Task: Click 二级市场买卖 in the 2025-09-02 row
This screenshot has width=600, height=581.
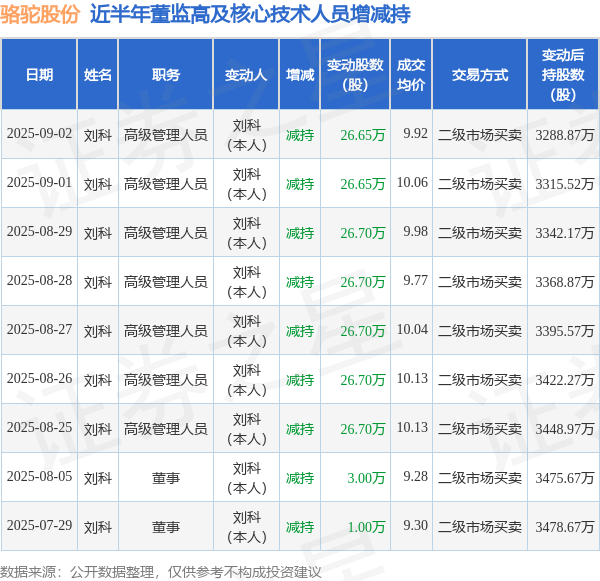Action: (480, 135)
